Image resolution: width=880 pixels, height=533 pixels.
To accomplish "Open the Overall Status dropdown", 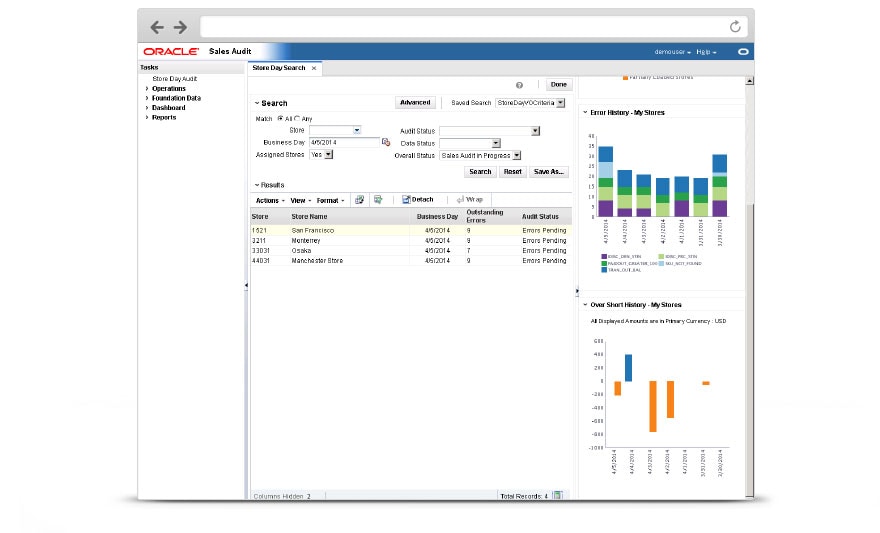I will 517,155.
